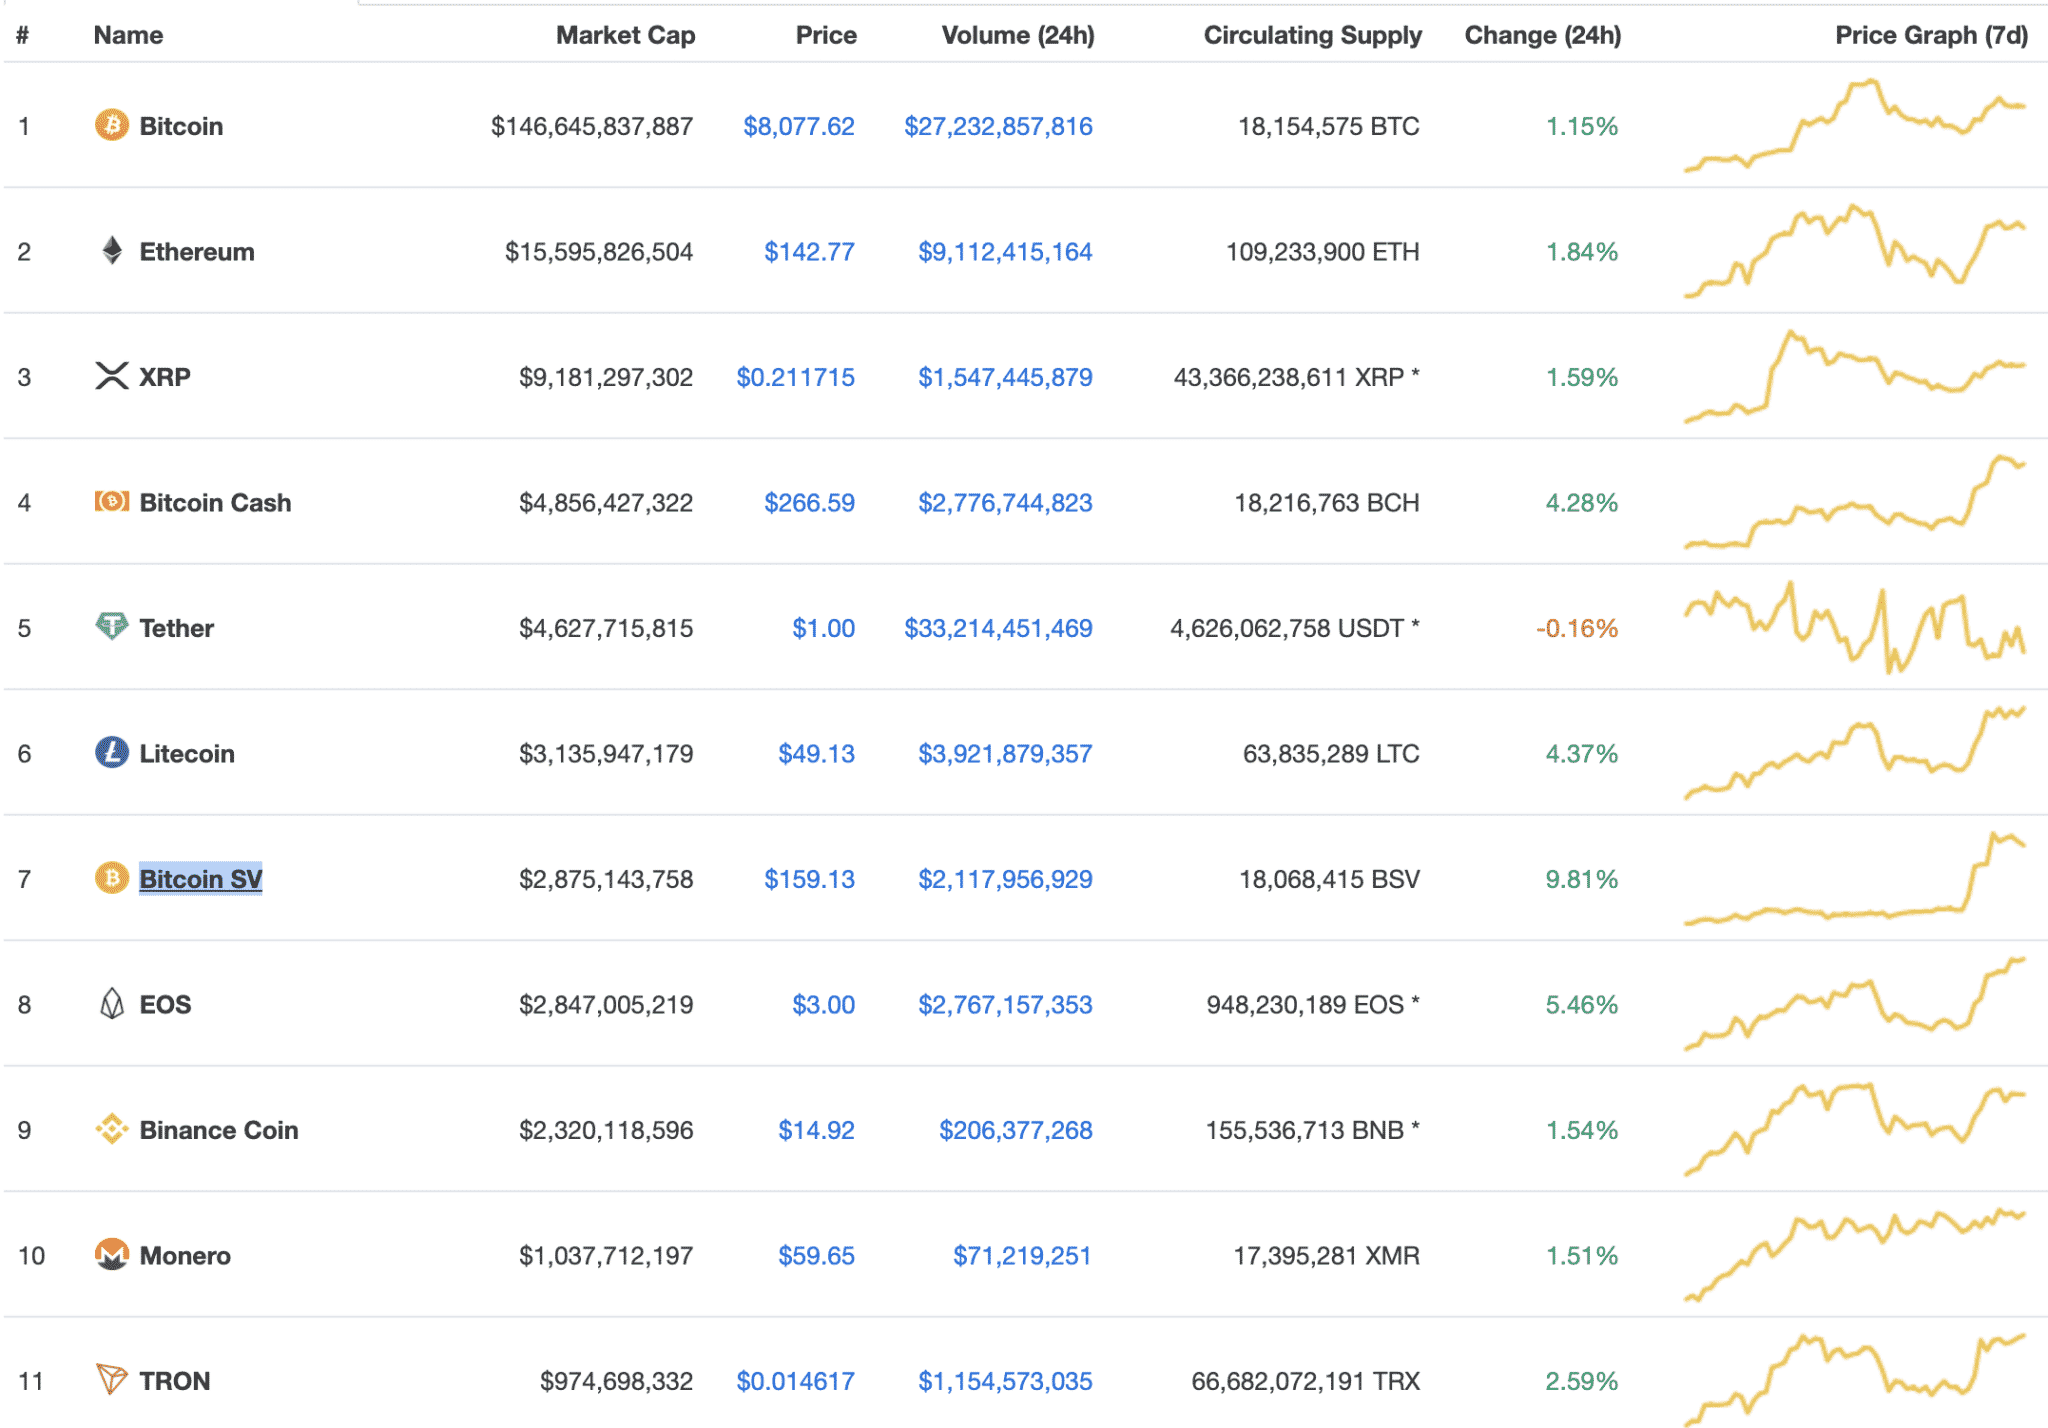Open XRP 7-day price graph
Viewport: 2048px width, 1428px height.
point(1855,376)
